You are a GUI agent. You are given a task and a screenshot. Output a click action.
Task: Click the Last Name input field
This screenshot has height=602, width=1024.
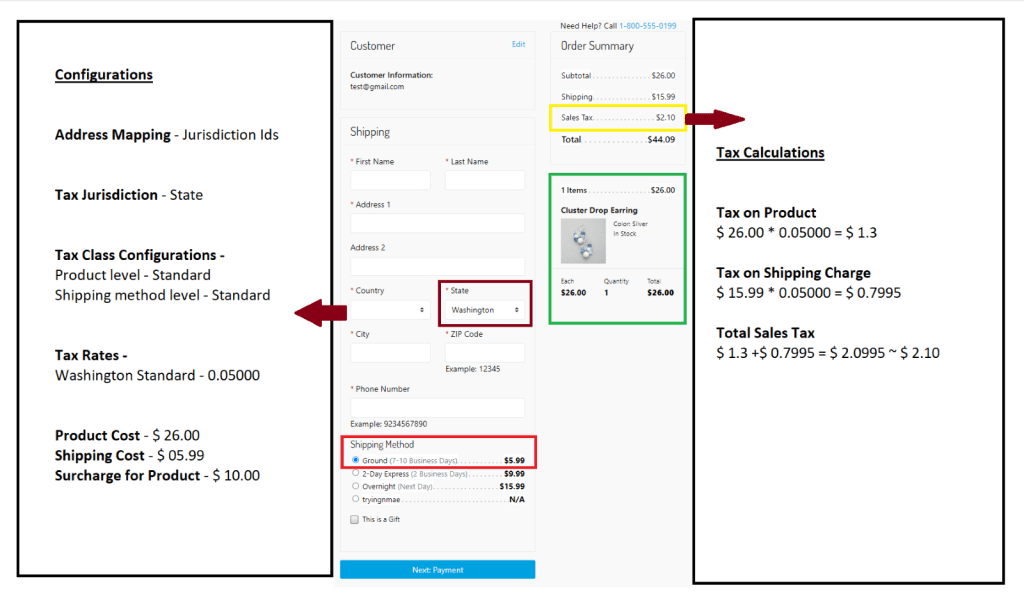tap(485, 180)
